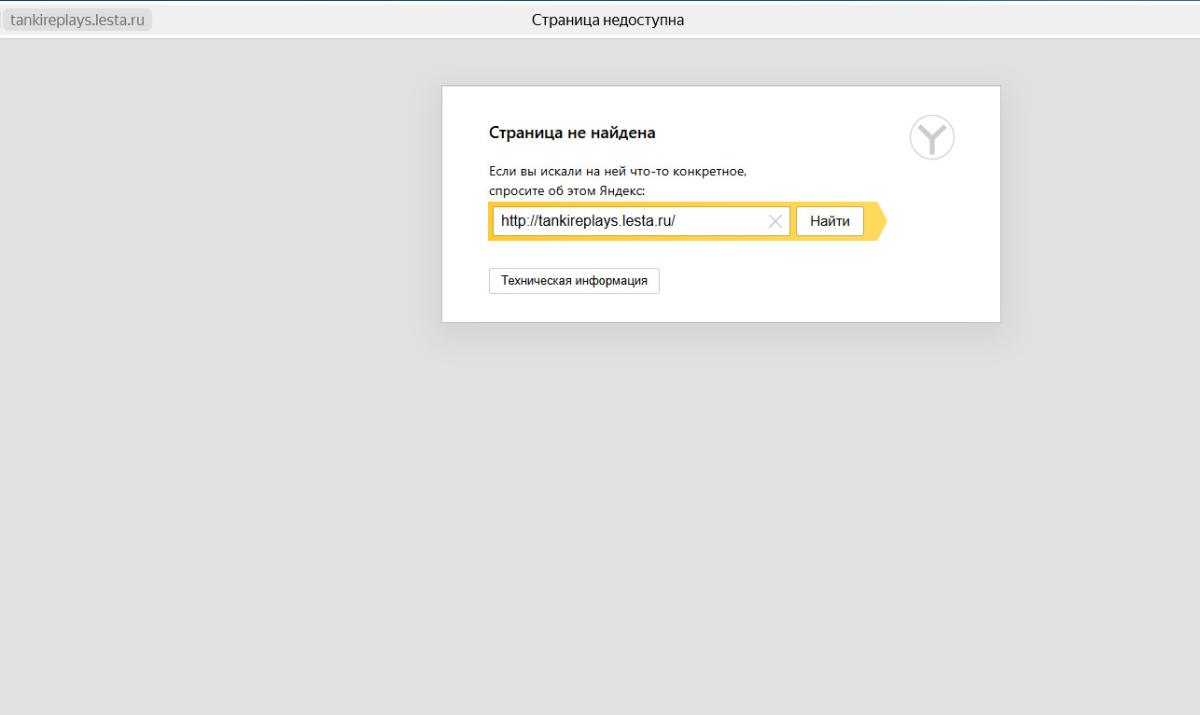This screenshot has width=1200, height=715.
Task: Open Техническая информация details
Action: point(574,281)
